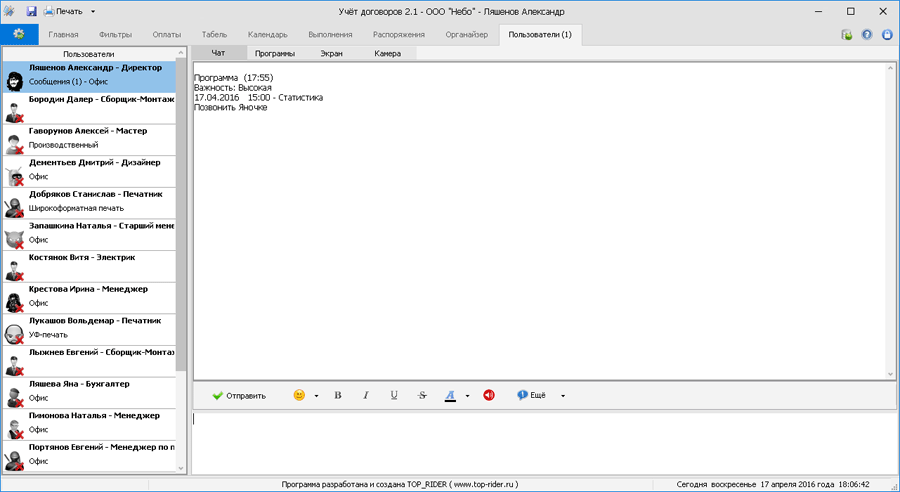Click avatar of Лукашов Вольдемар

pyautogui.click(x=14, y=334)
